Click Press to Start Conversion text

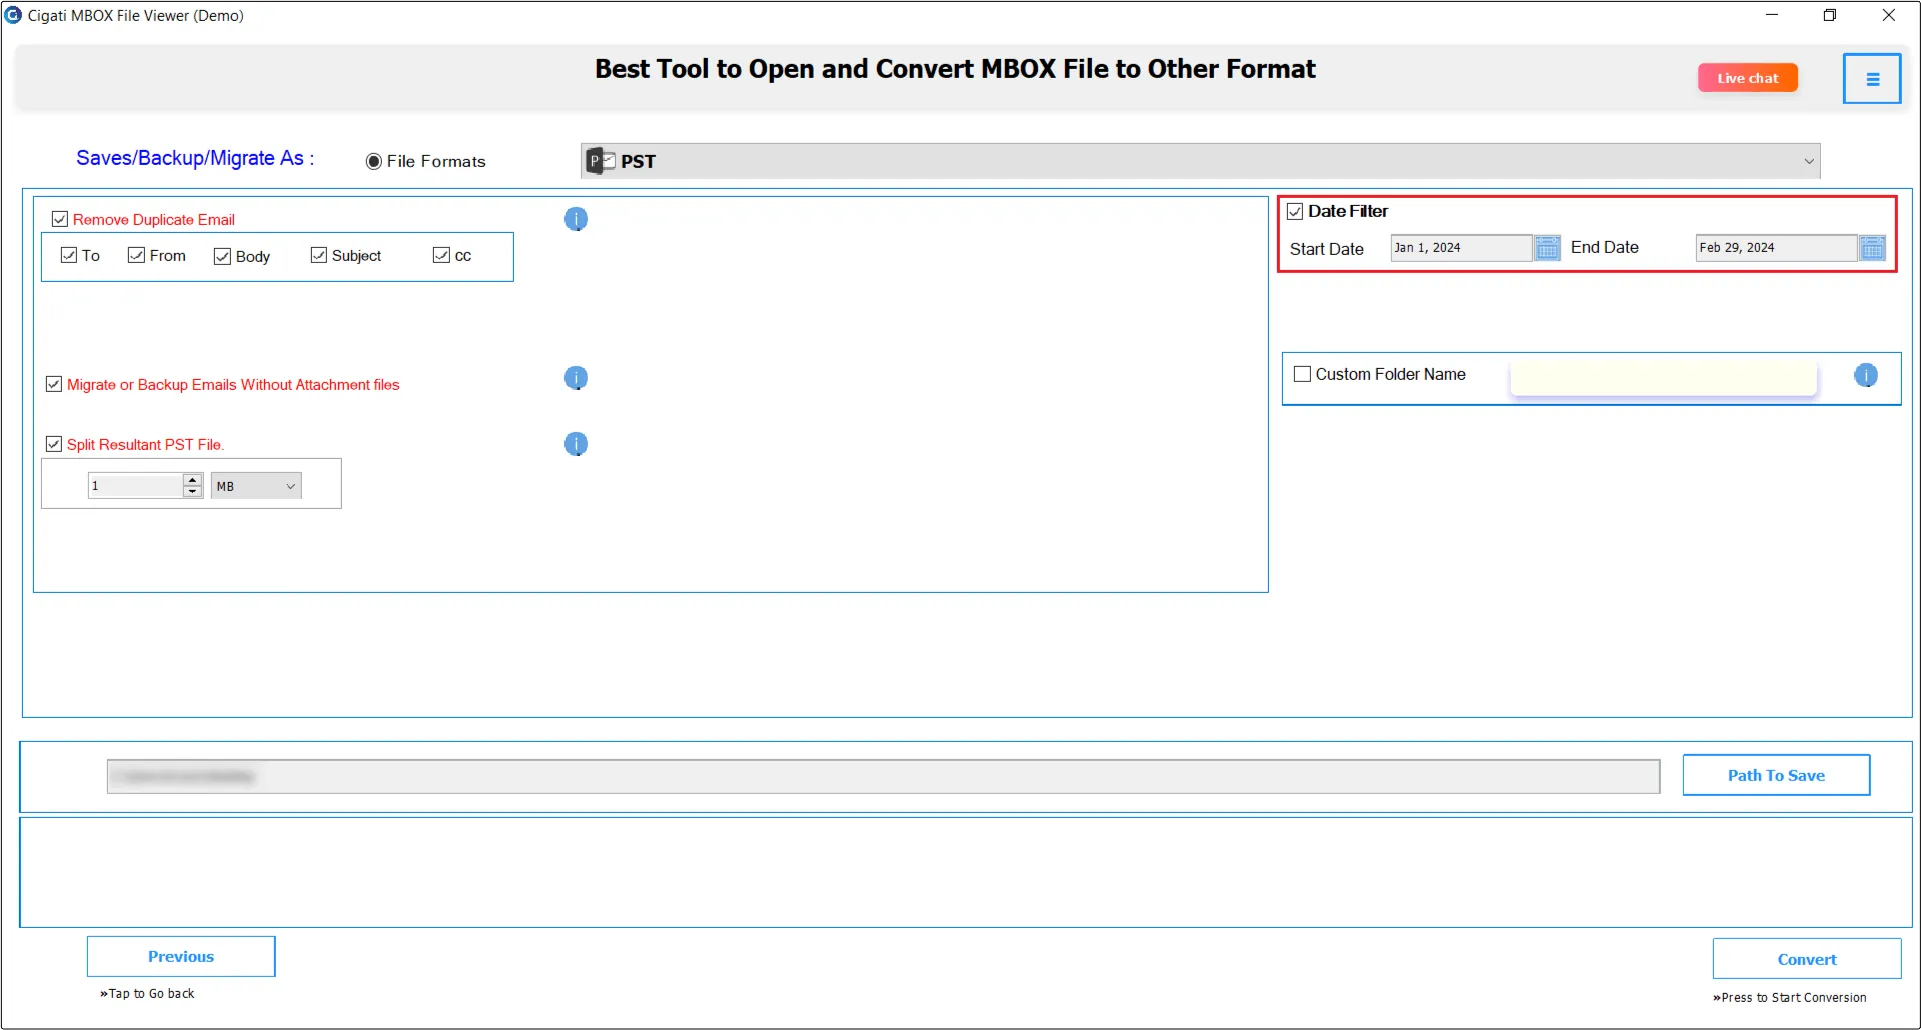point(1790,997)
